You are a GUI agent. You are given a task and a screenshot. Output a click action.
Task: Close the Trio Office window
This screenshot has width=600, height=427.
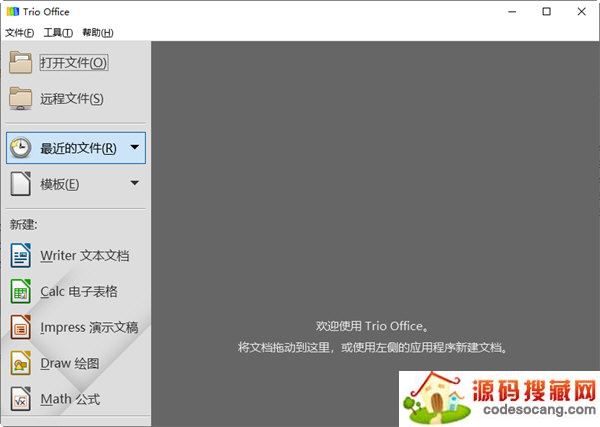click(581, 12)
